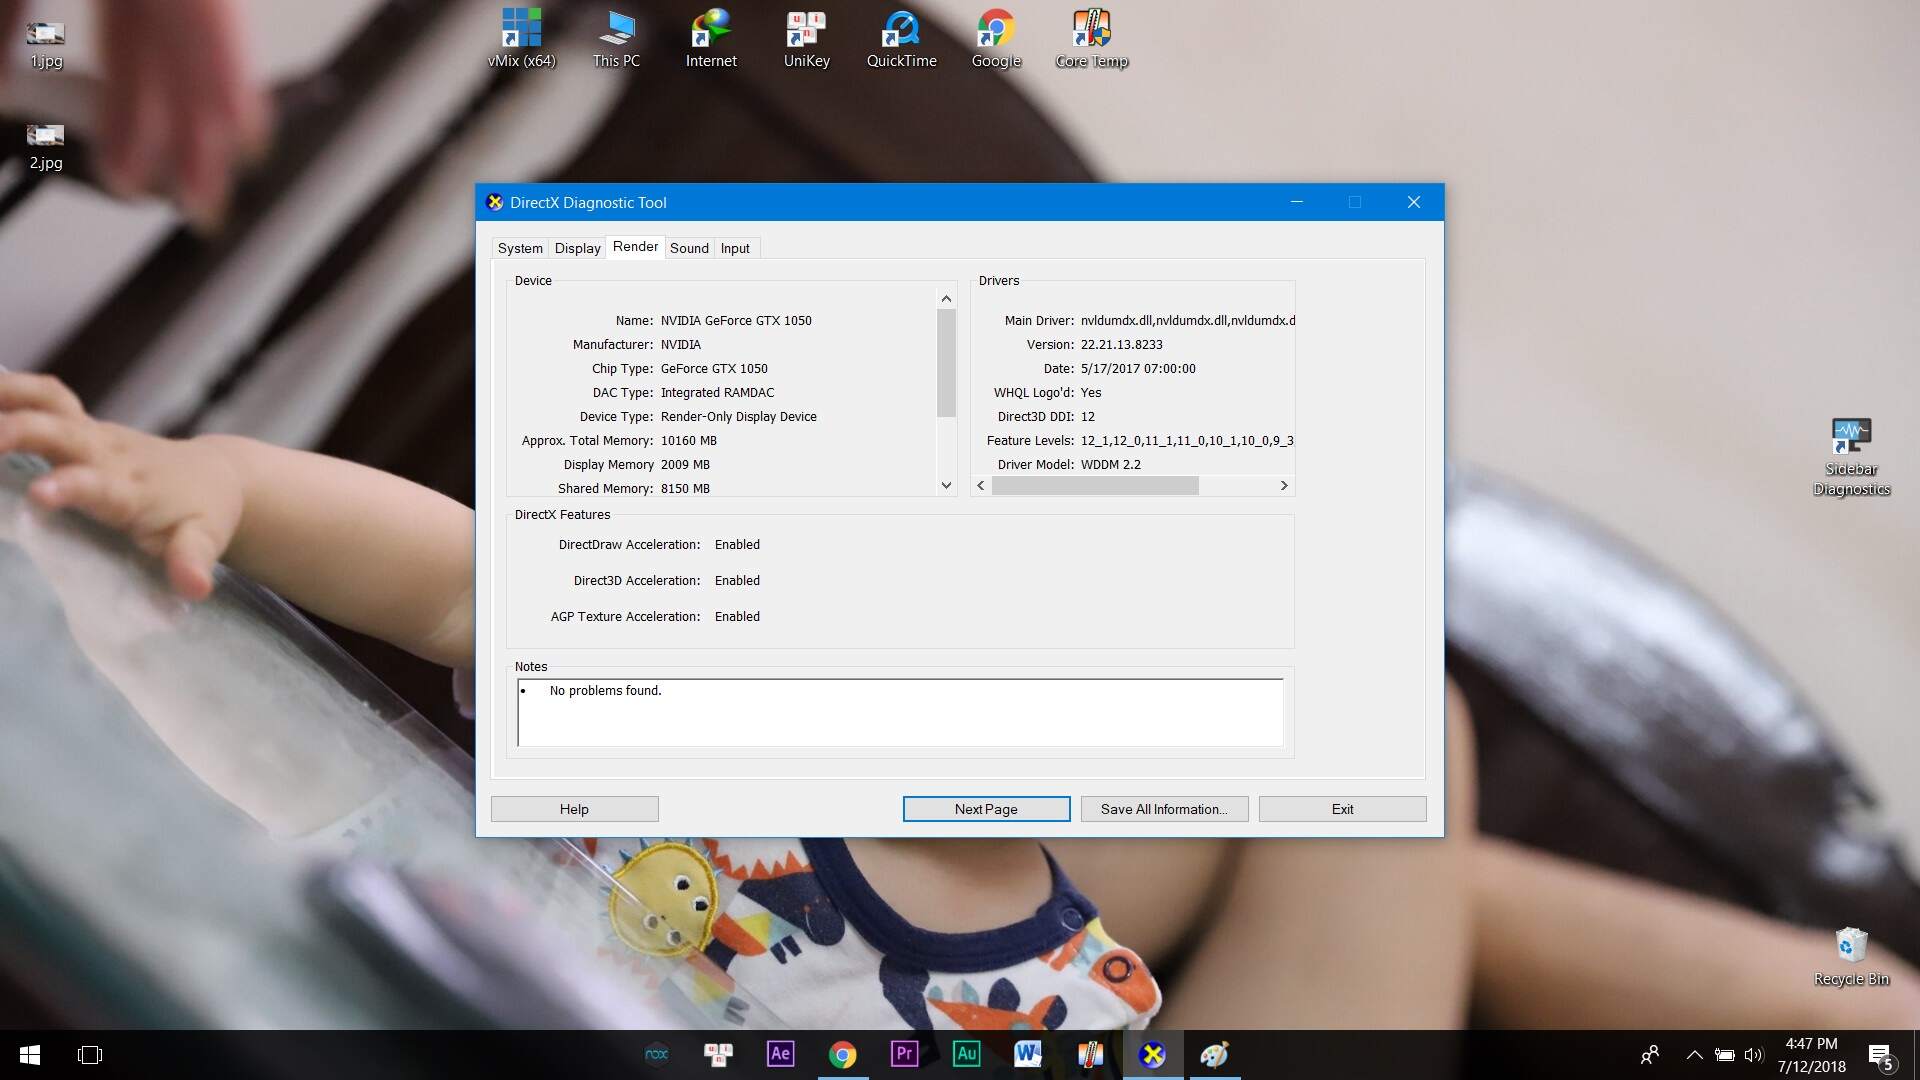Click right arrow of Drivers horizontal scrollbar
1920x1080 pixels.
tap(1284, 486)
